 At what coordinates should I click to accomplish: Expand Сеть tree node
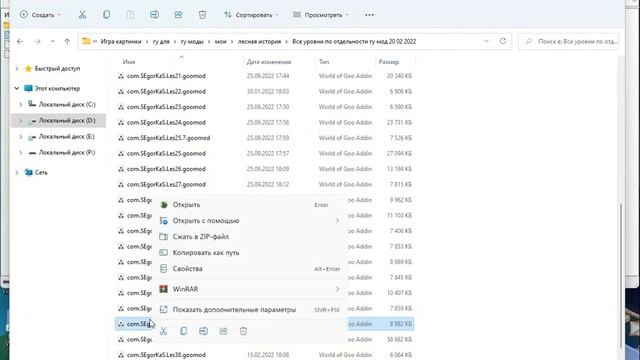pyautogui.click(x=17, y=172)
